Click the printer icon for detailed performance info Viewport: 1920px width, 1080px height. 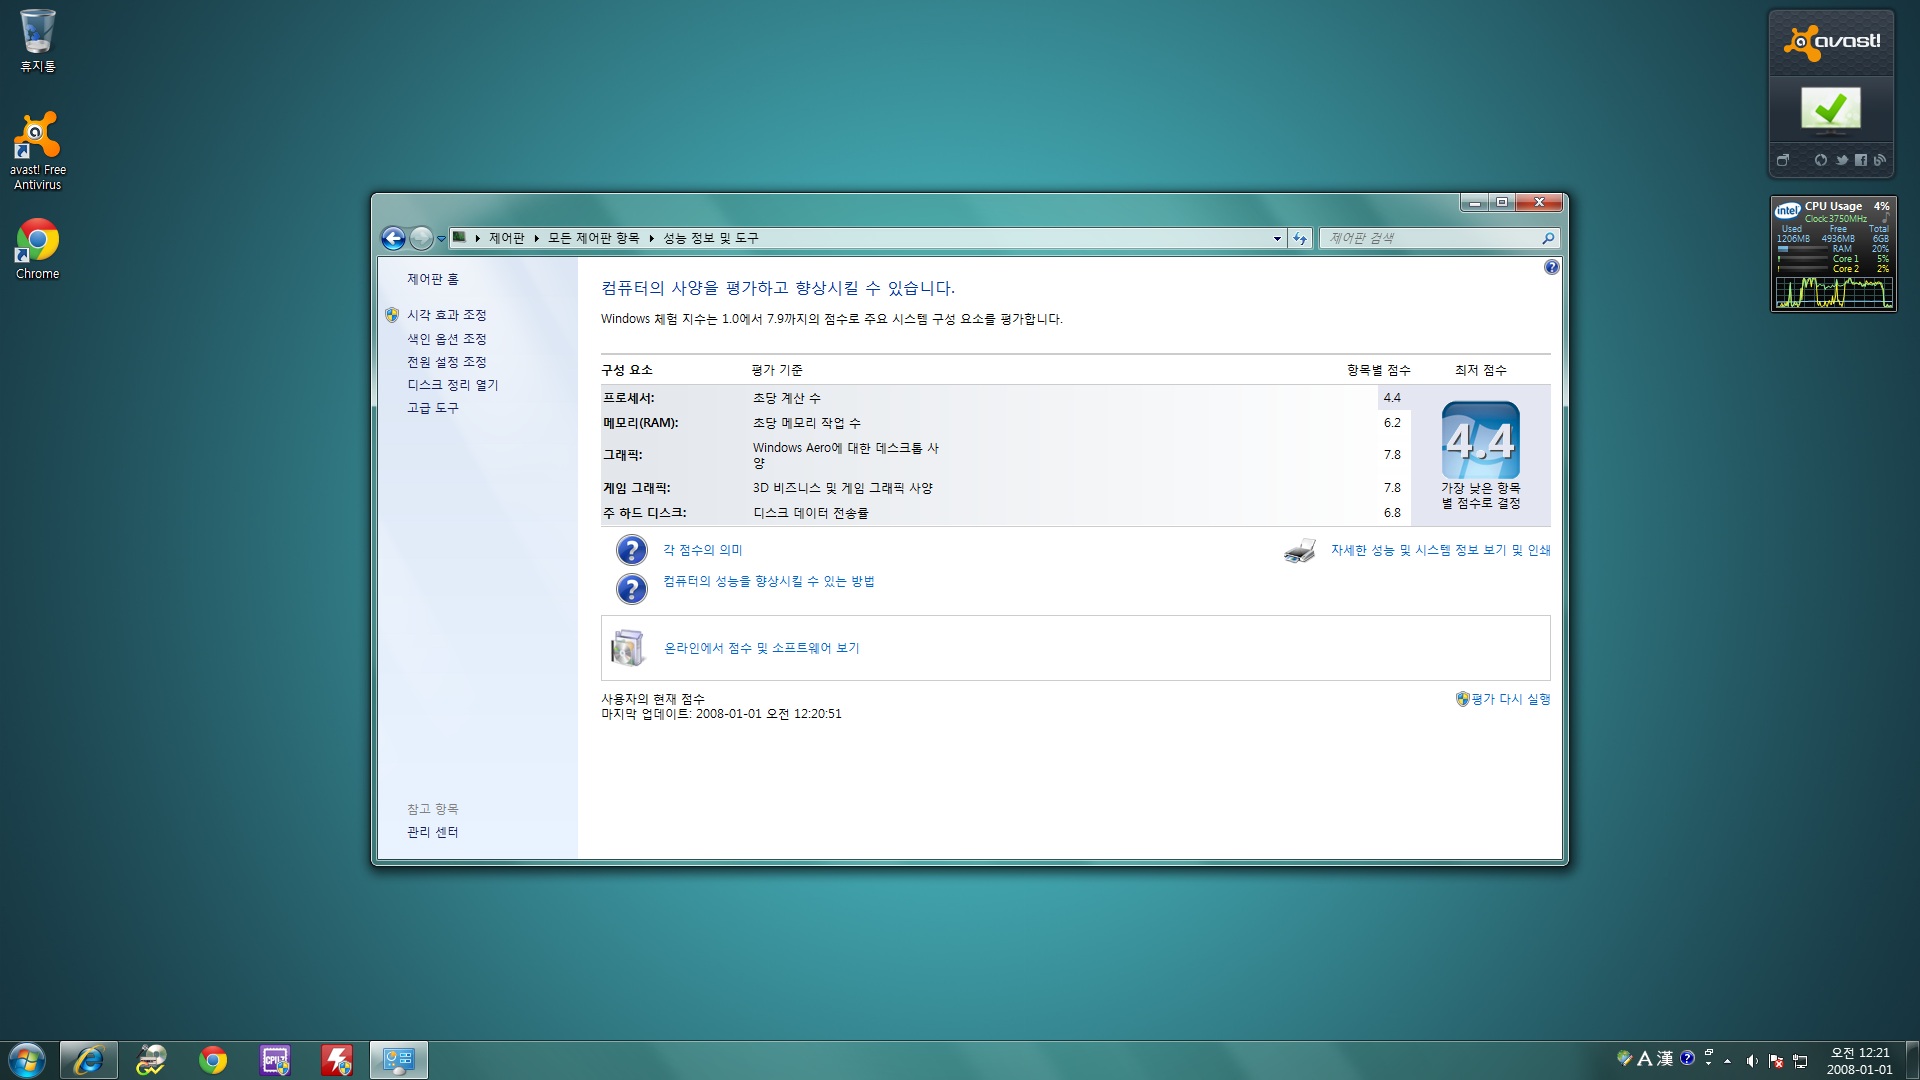(1299, 551)
